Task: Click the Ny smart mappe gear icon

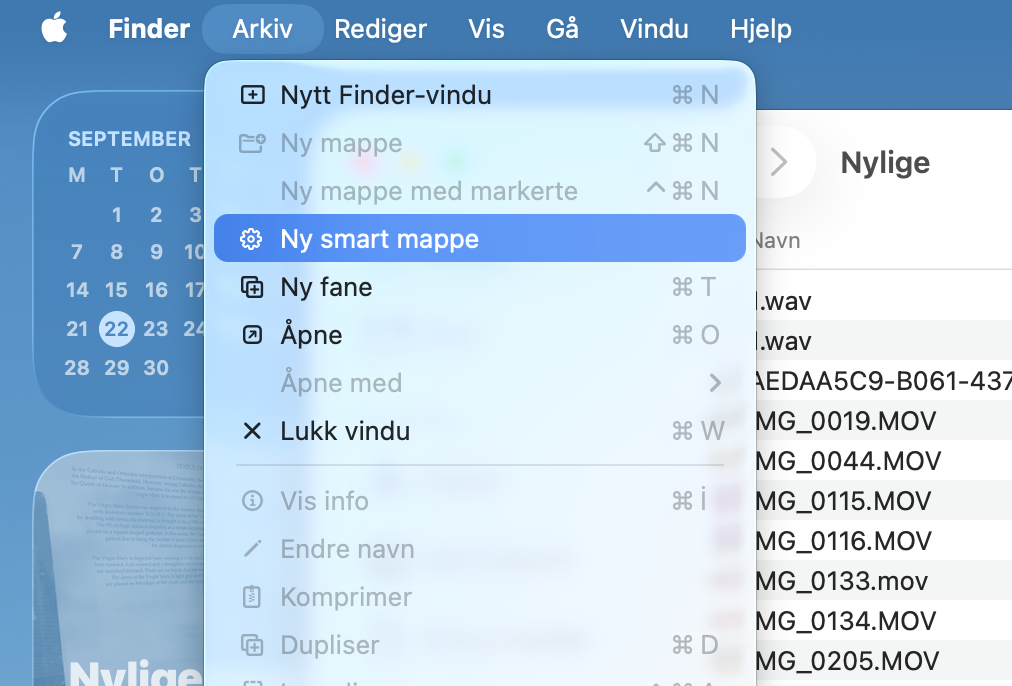Action: (x=251, y=239)
